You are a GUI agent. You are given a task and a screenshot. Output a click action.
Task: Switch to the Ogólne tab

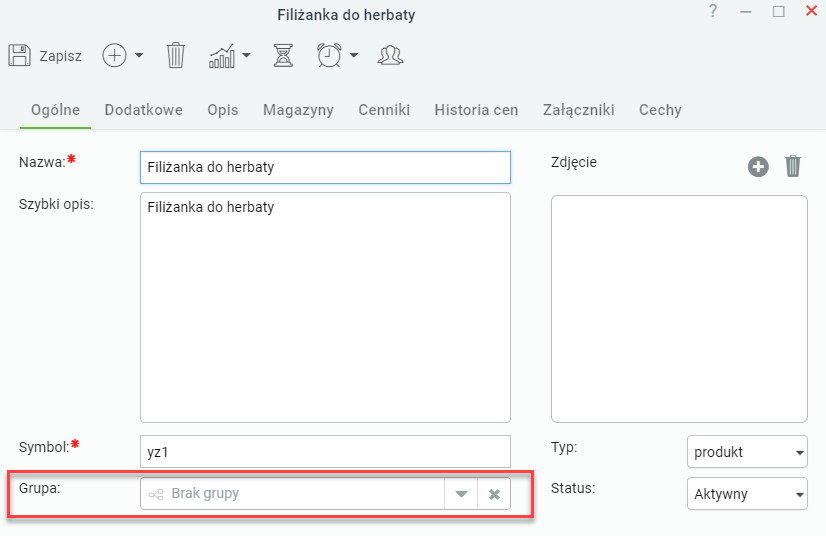(55, 110)
